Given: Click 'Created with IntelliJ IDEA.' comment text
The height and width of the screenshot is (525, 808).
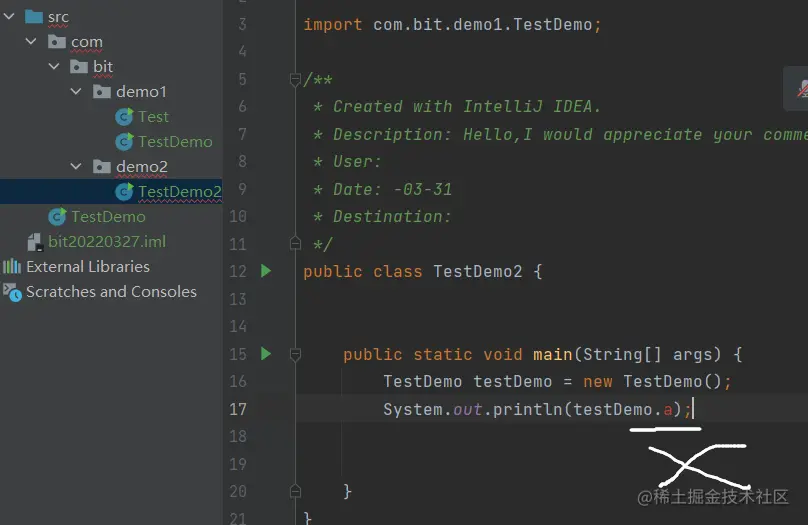Looking at the screenshot, I should point(466,106).
